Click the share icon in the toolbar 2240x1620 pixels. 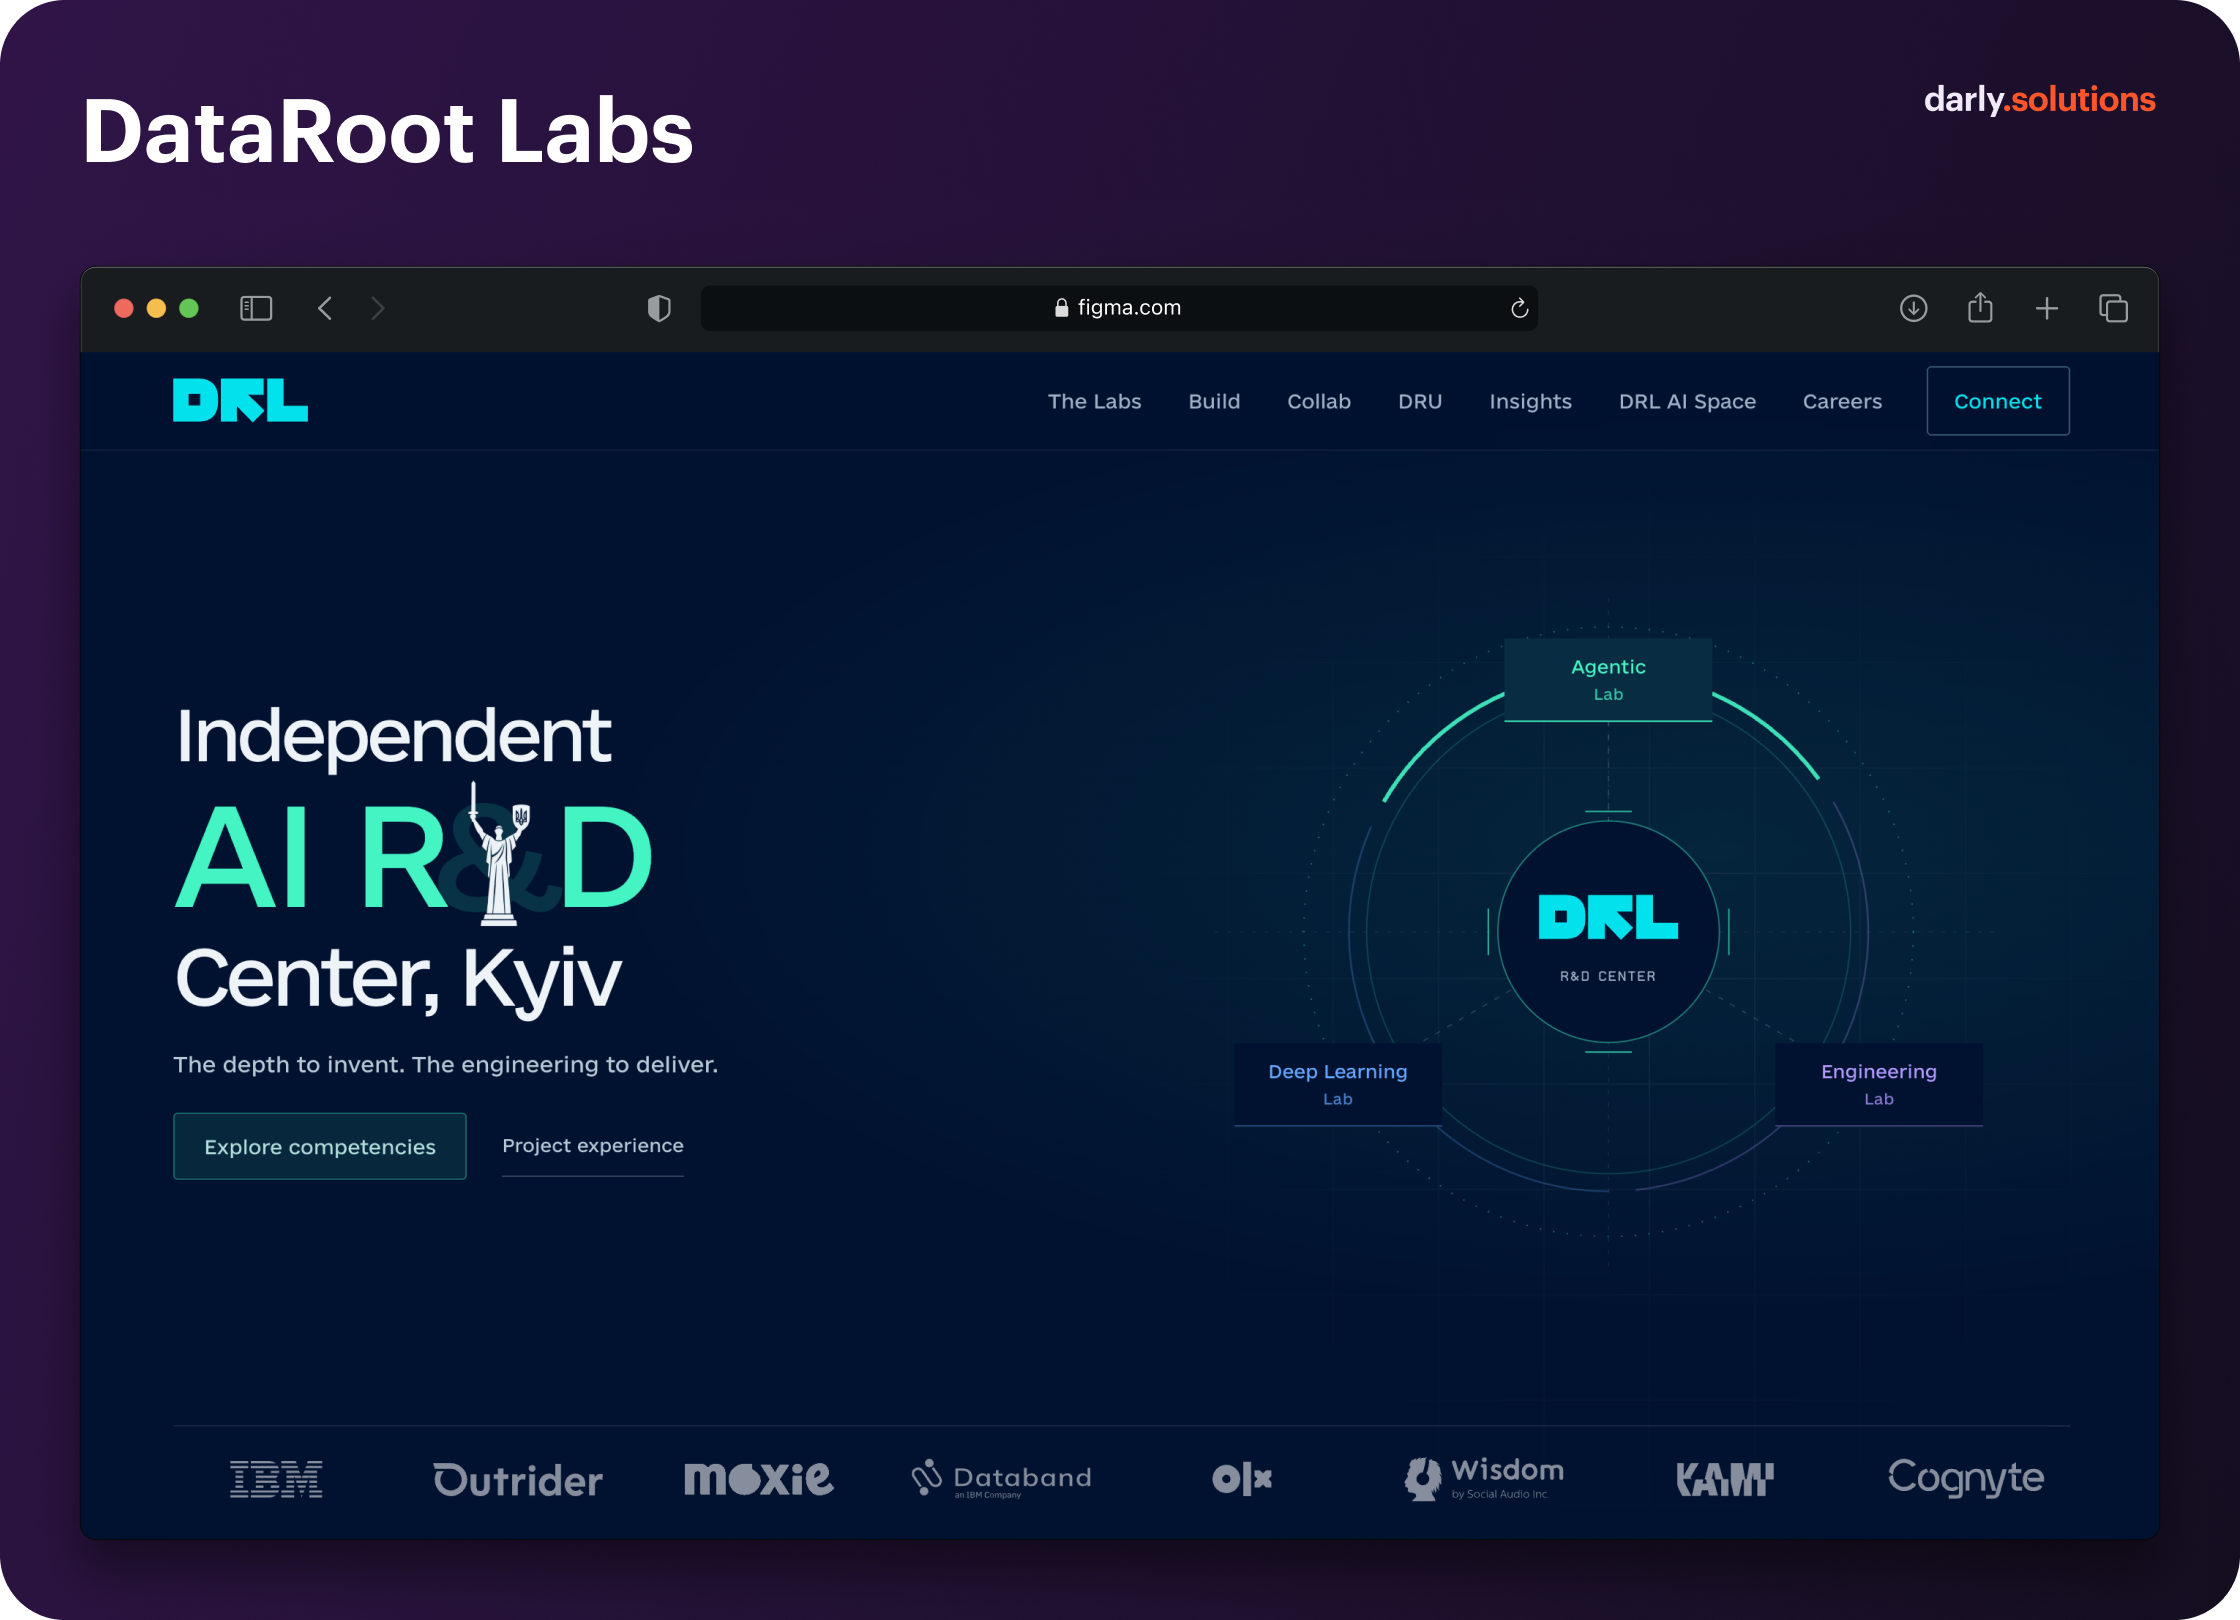(1980, 307)
